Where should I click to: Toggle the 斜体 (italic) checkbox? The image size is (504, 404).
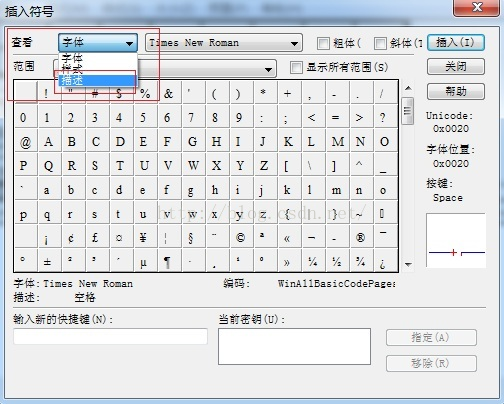380,43
